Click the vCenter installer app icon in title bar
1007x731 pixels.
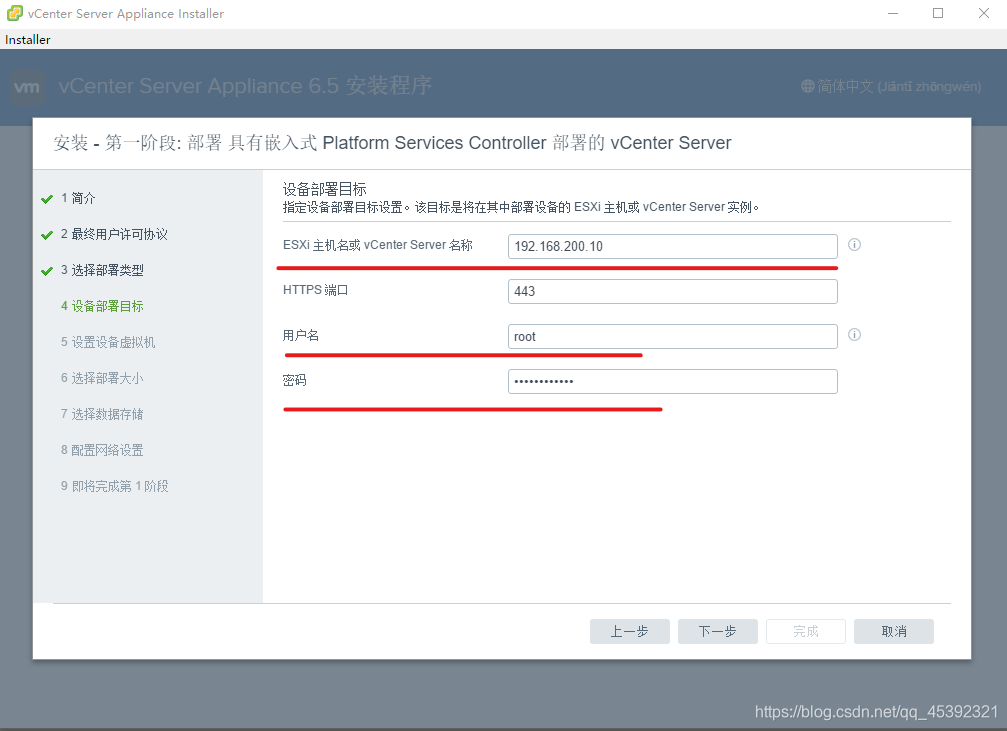click(x=14, y=13)
